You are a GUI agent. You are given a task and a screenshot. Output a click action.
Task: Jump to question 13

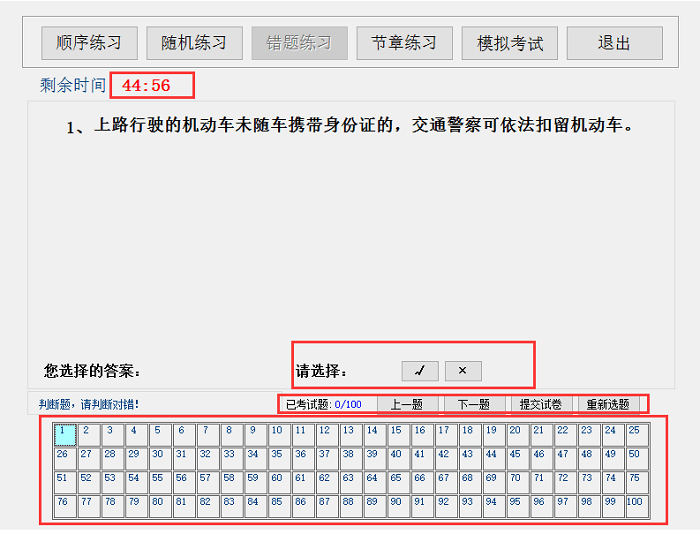[x=351, y=435]
